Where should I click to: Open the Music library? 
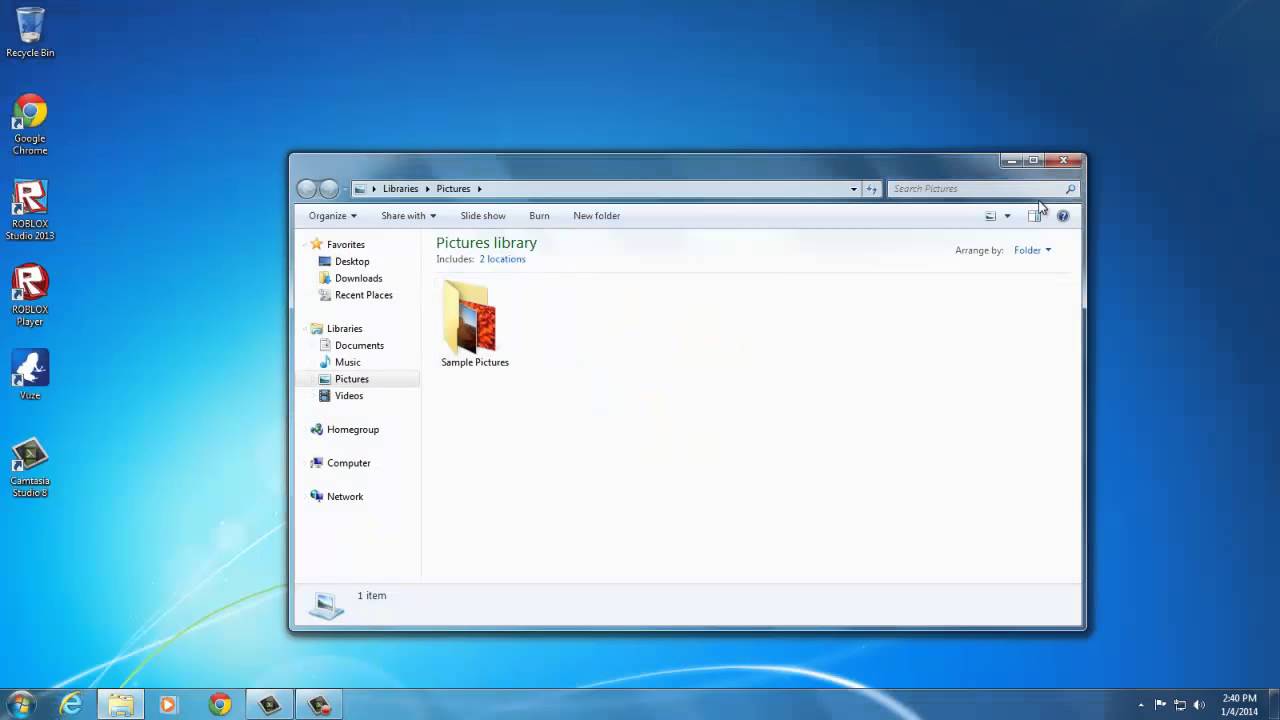[347, 362]
